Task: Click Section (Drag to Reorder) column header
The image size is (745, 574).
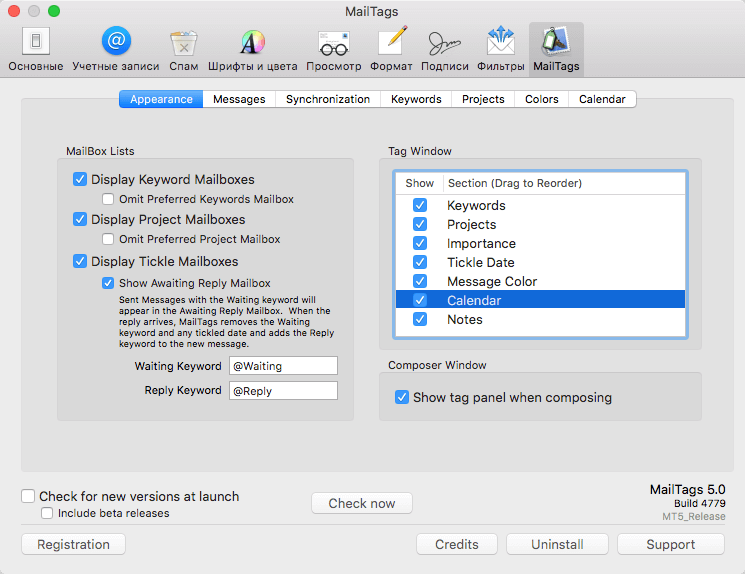Action: (564, 183)
